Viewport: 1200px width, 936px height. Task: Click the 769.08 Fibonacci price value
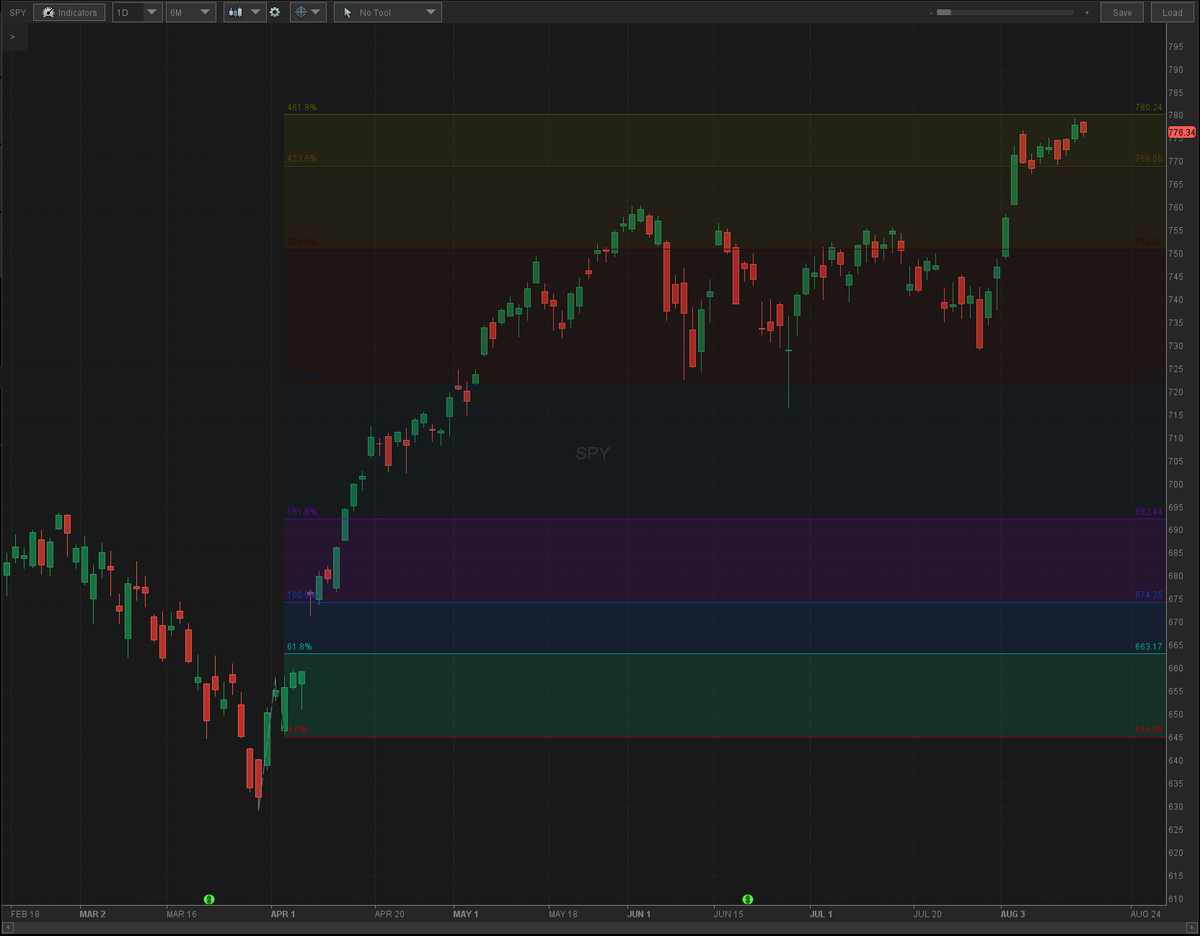[1148, 158]
